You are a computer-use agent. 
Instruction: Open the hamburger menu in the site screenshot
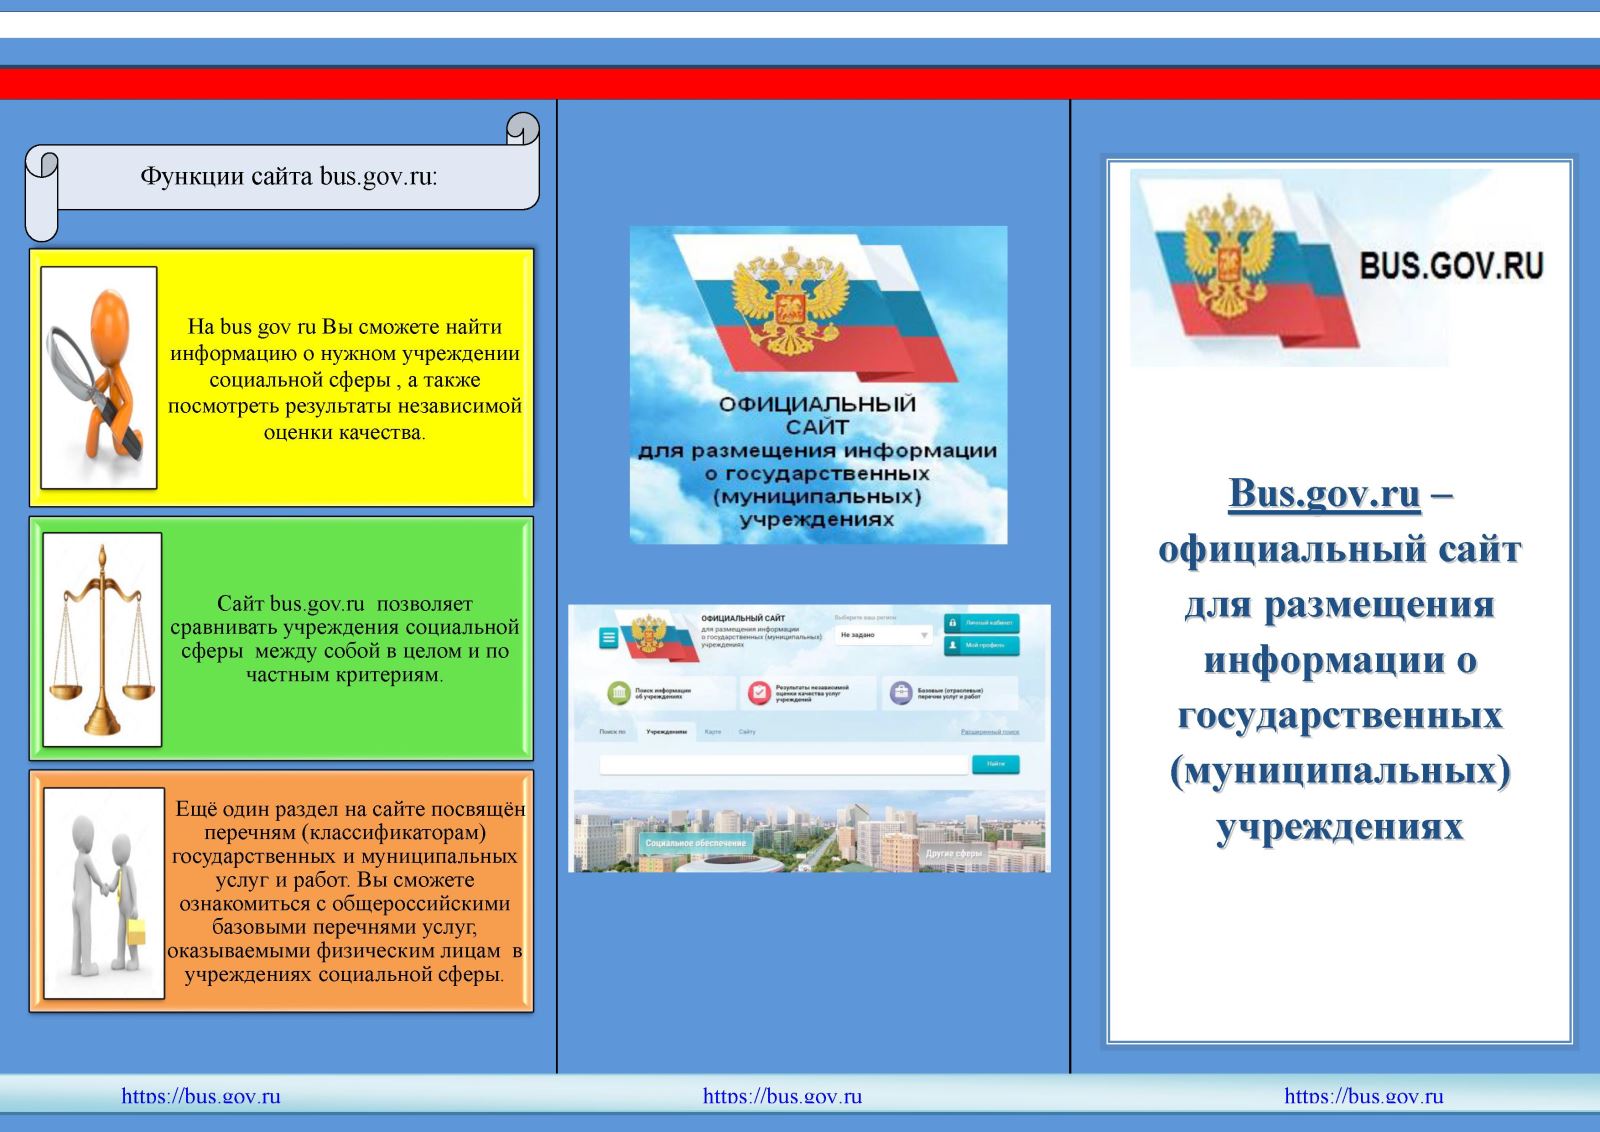point(608,638)
